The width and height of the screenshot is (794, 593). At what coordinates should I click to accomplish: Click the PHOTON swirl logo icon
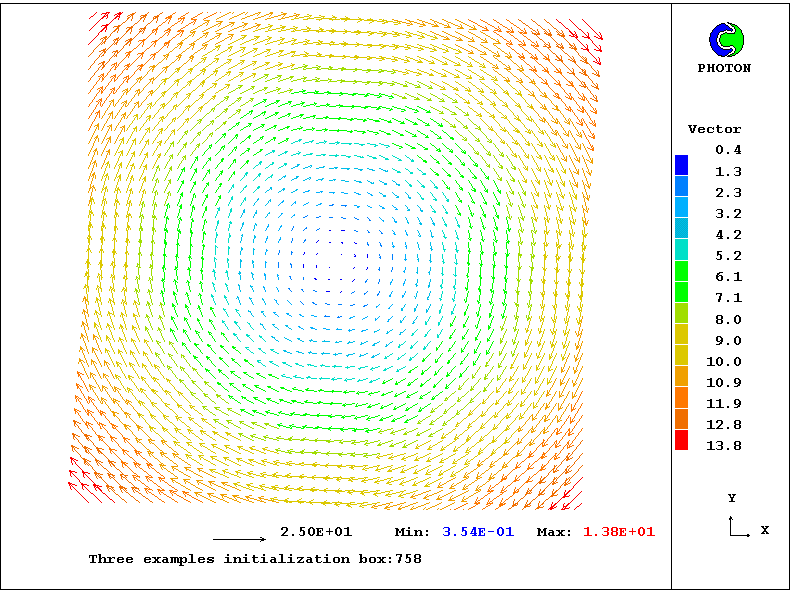click(727, 40)
